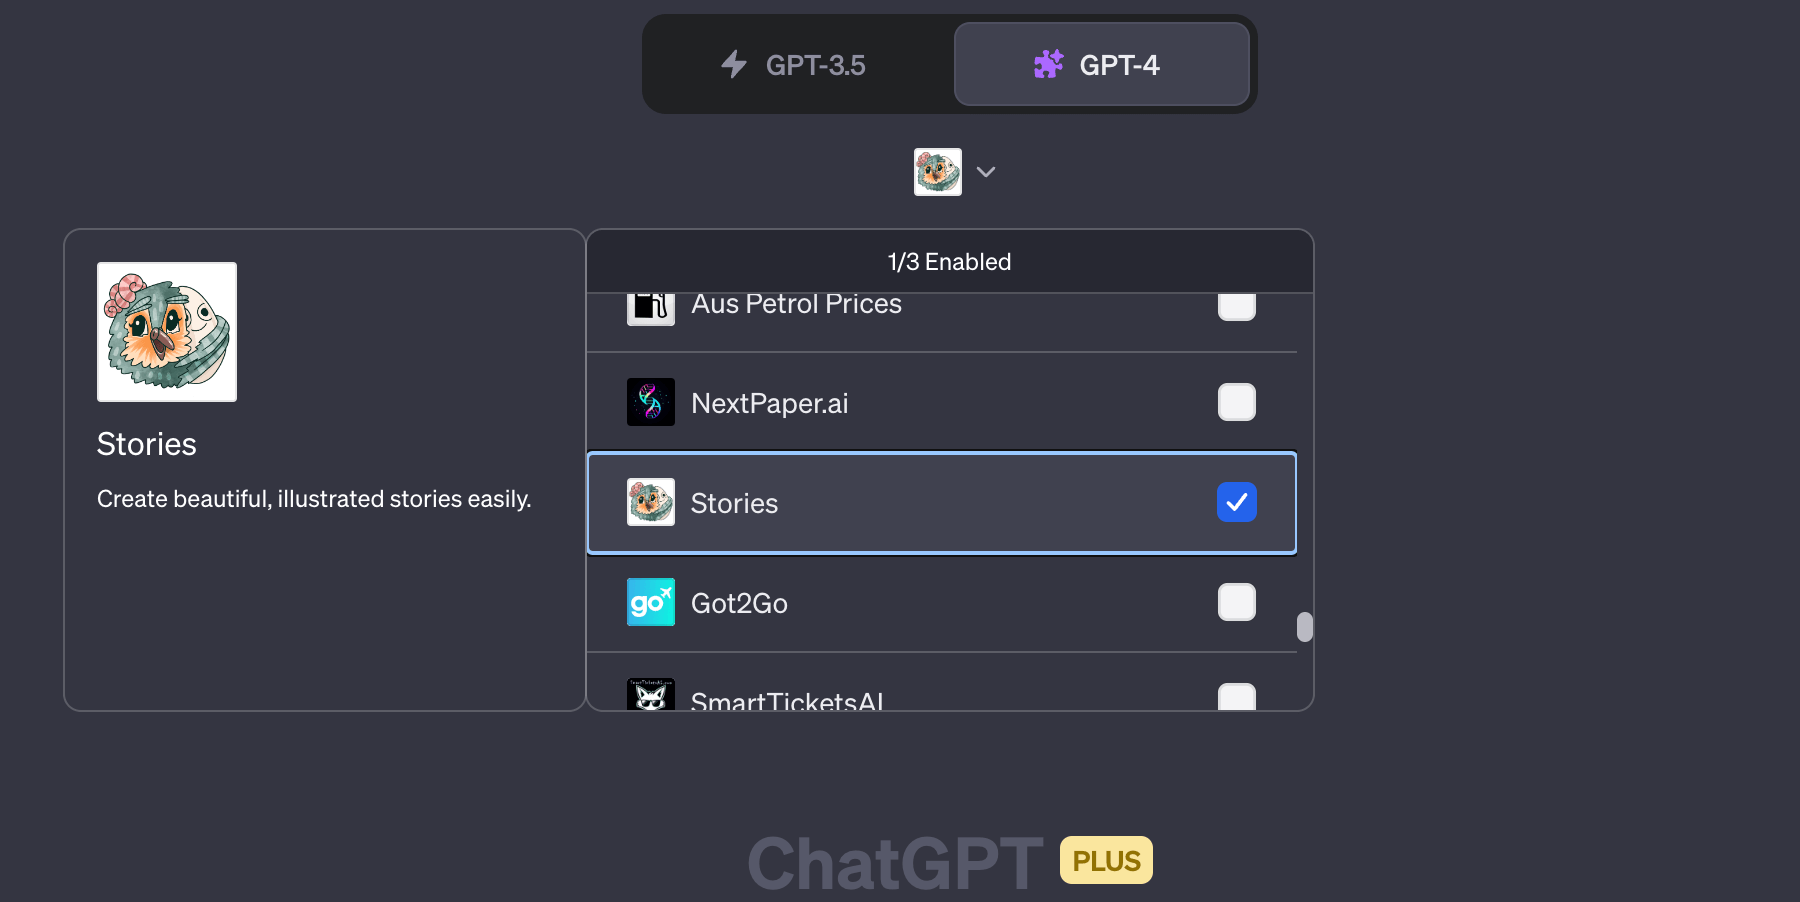This screenshot has width=1800, height=902.
Task: Click the purple puzzle piece icon beside GPT-4
Action: pyautogui.click(x=1048, y=64)
